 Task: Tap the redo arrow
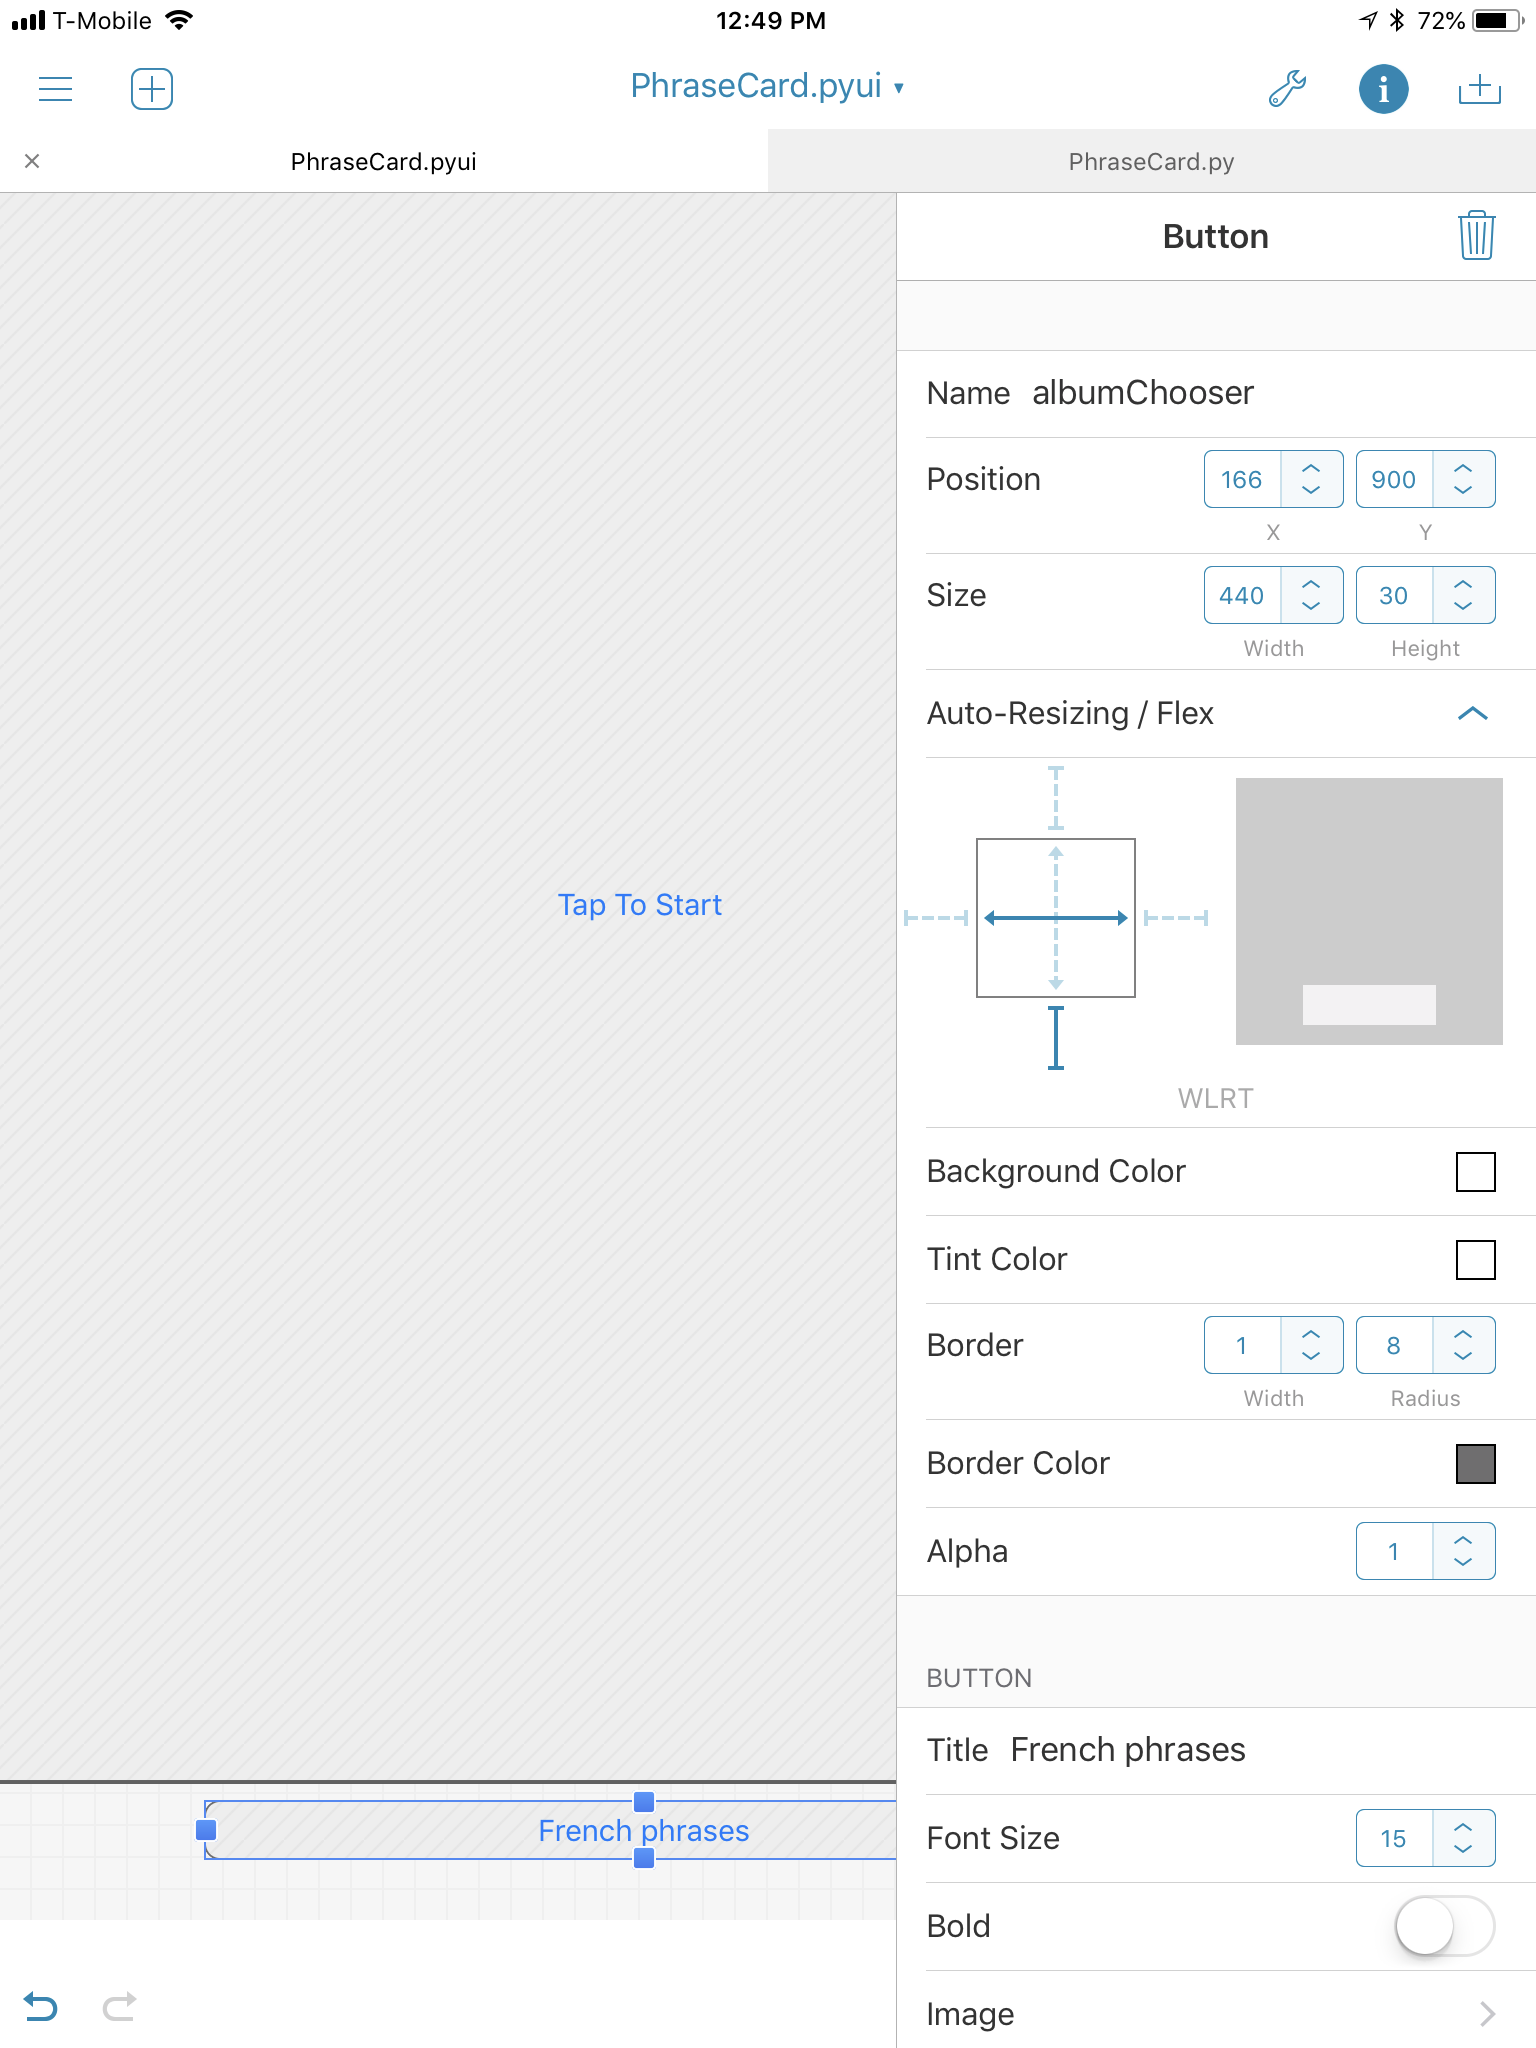[119, 2006]
